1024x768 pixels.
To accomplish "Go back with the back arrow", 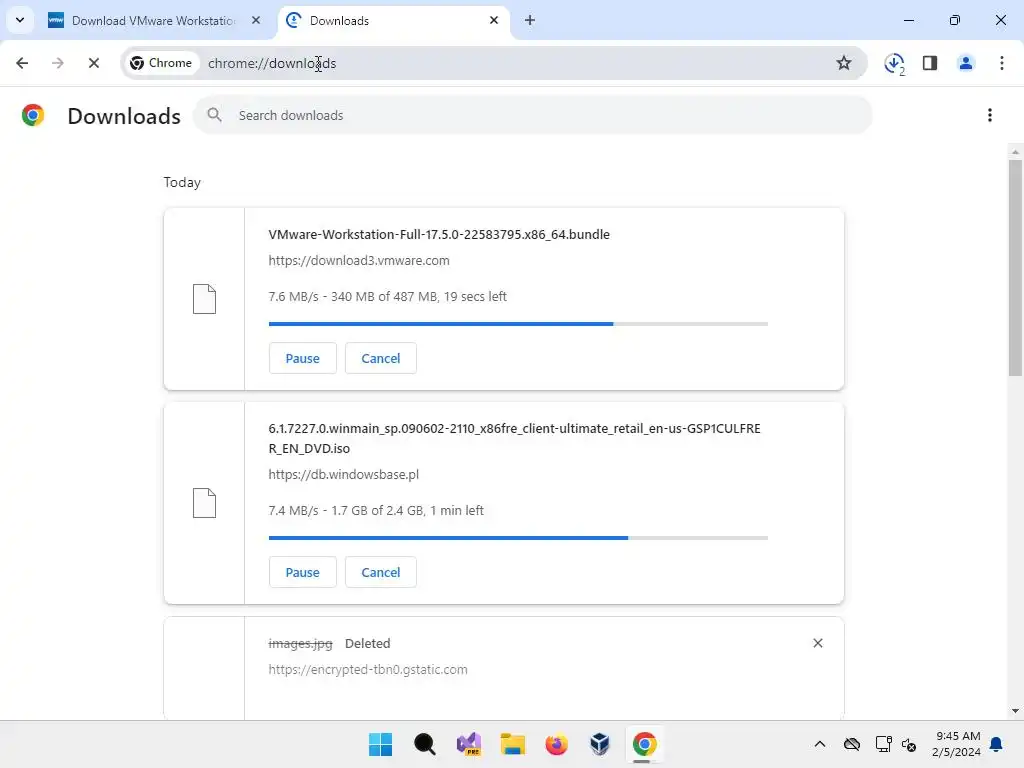I will coord(22,63).
